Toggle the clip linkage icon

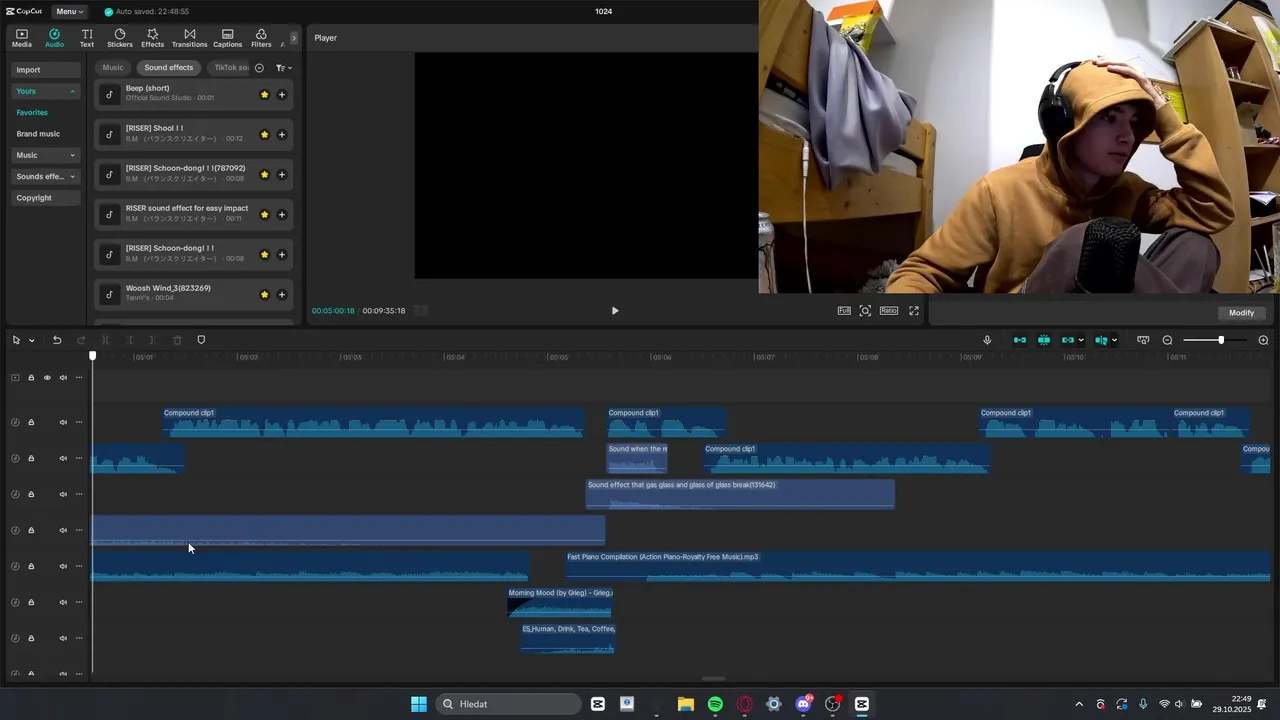tap(1068, 340)
